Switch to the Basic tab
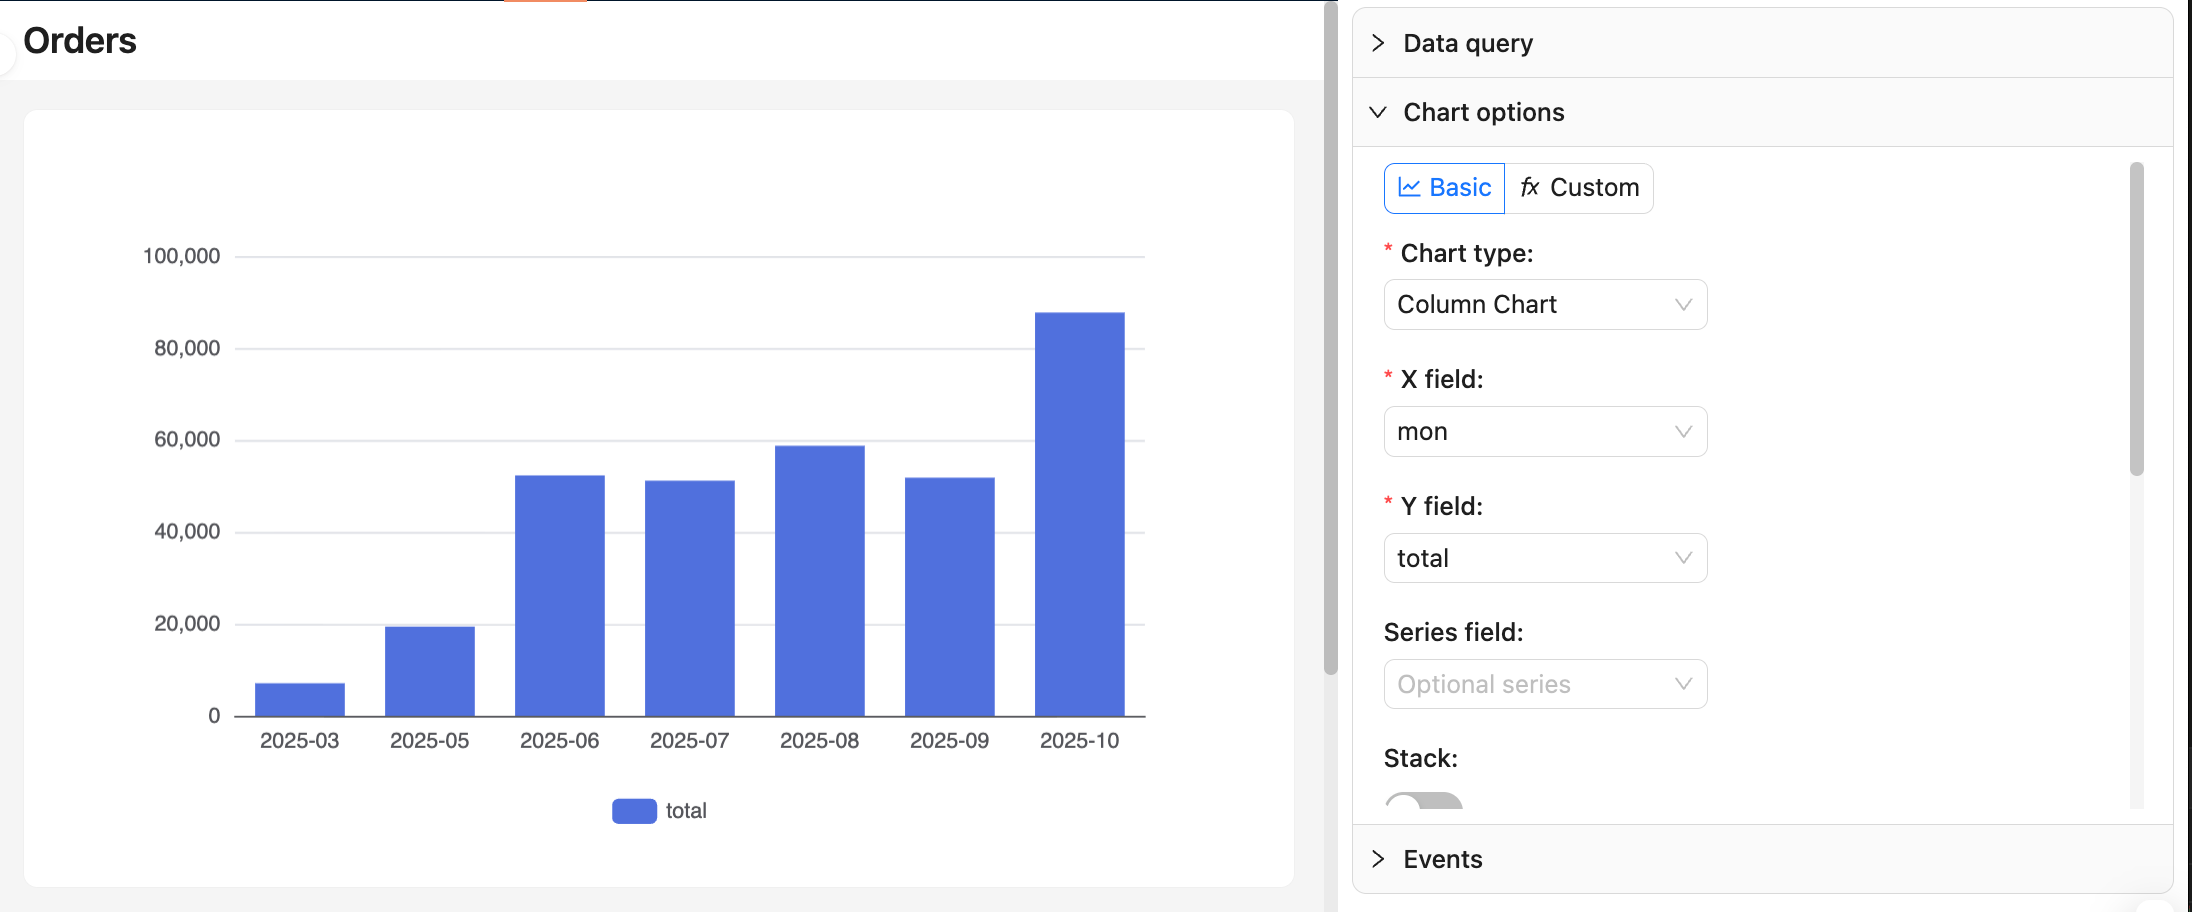The height and width of the screenshot is (912, 2192). pyautogui.click(x=1444, y=188)
